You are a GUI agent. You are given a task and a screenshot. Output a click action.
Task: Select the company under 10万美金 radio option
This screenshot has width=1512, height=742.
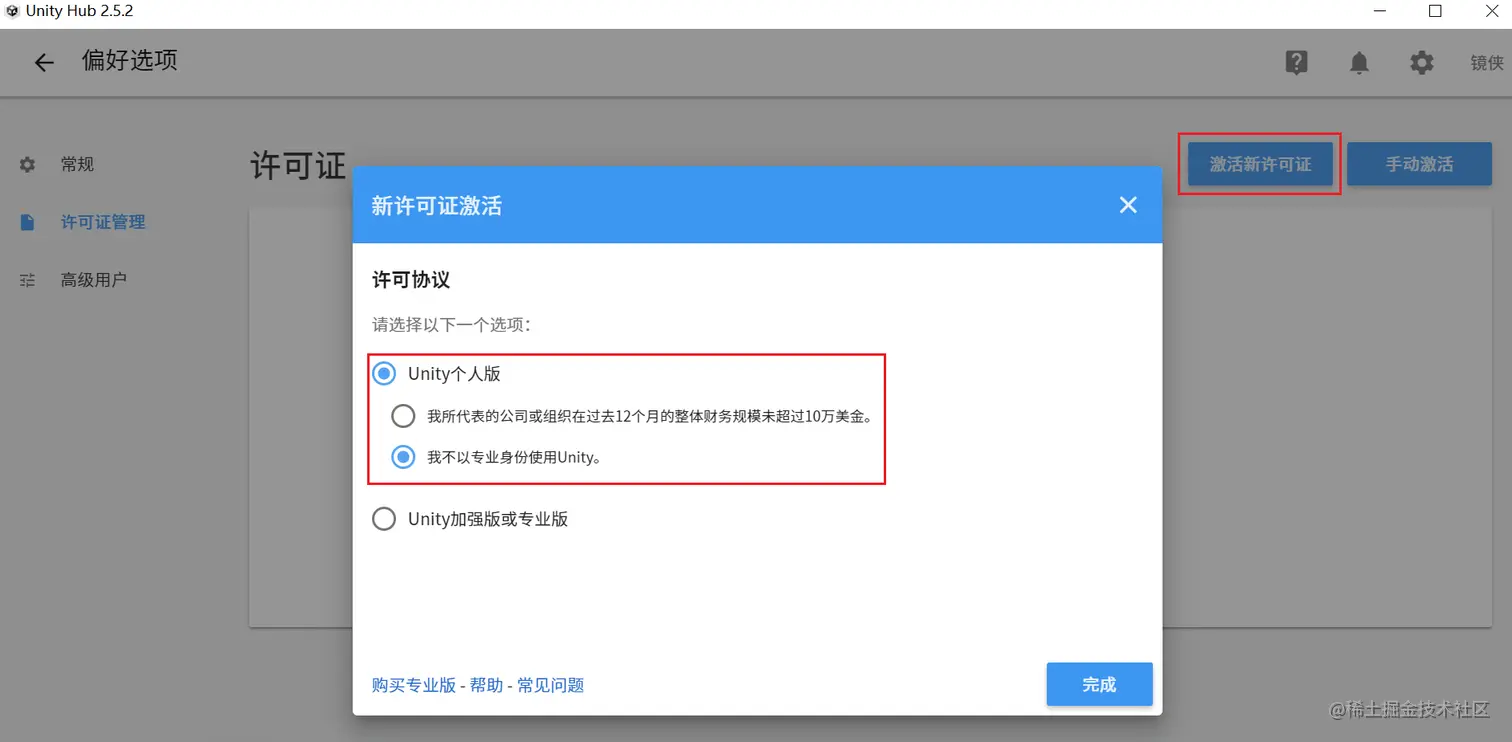click(403, 416)
